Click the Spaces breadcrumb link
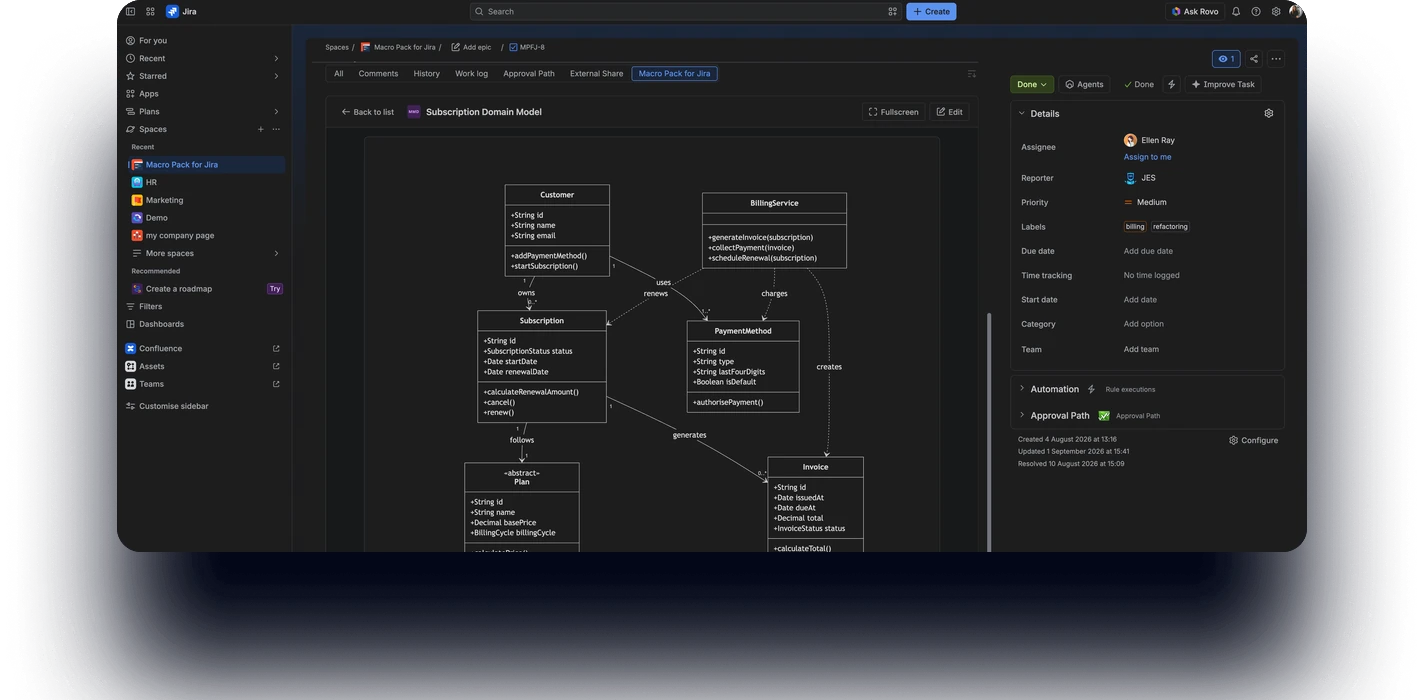This screenshot has height=700, width=1424. (337, 47)
